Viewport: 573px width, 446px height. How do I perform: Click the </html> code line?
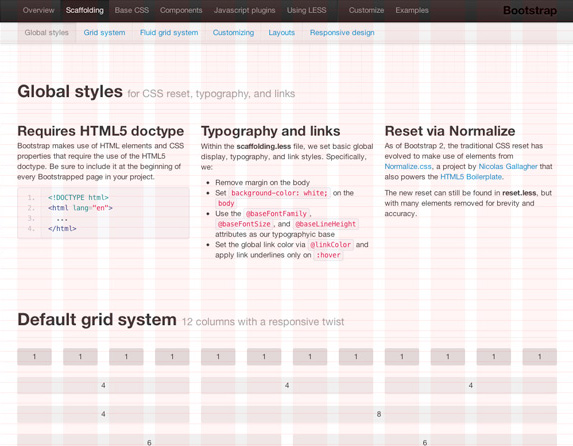point(62,228)
